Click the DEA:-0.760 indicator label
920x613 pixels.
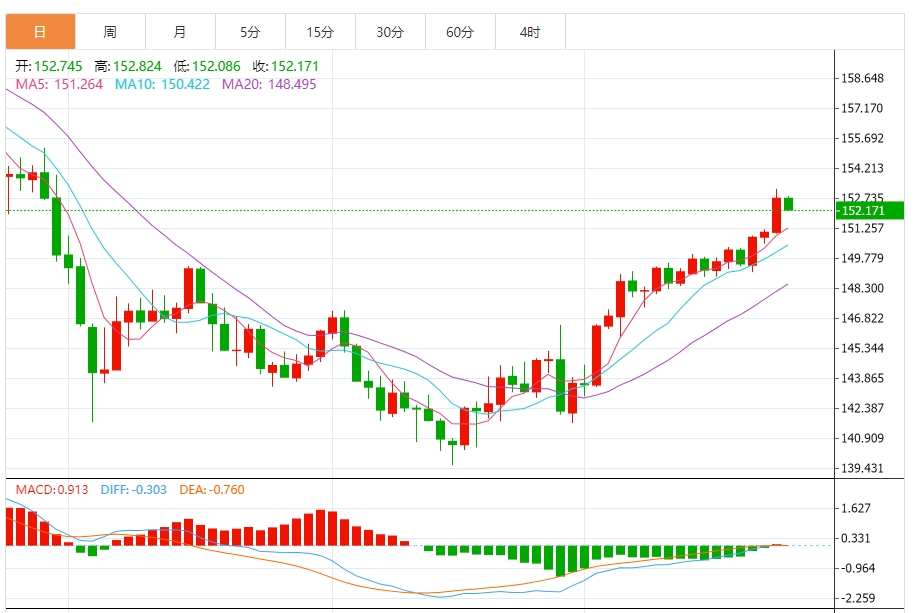click(212, 490)
